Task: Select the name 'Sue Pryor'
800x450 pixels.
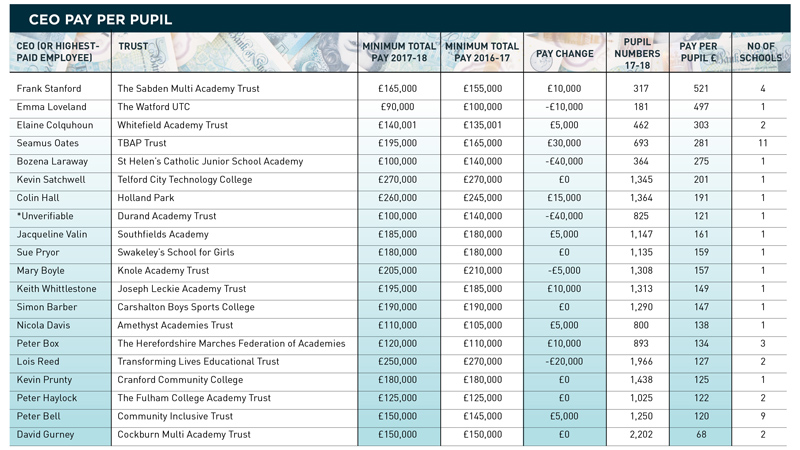Action: click(x=38, y=253)
